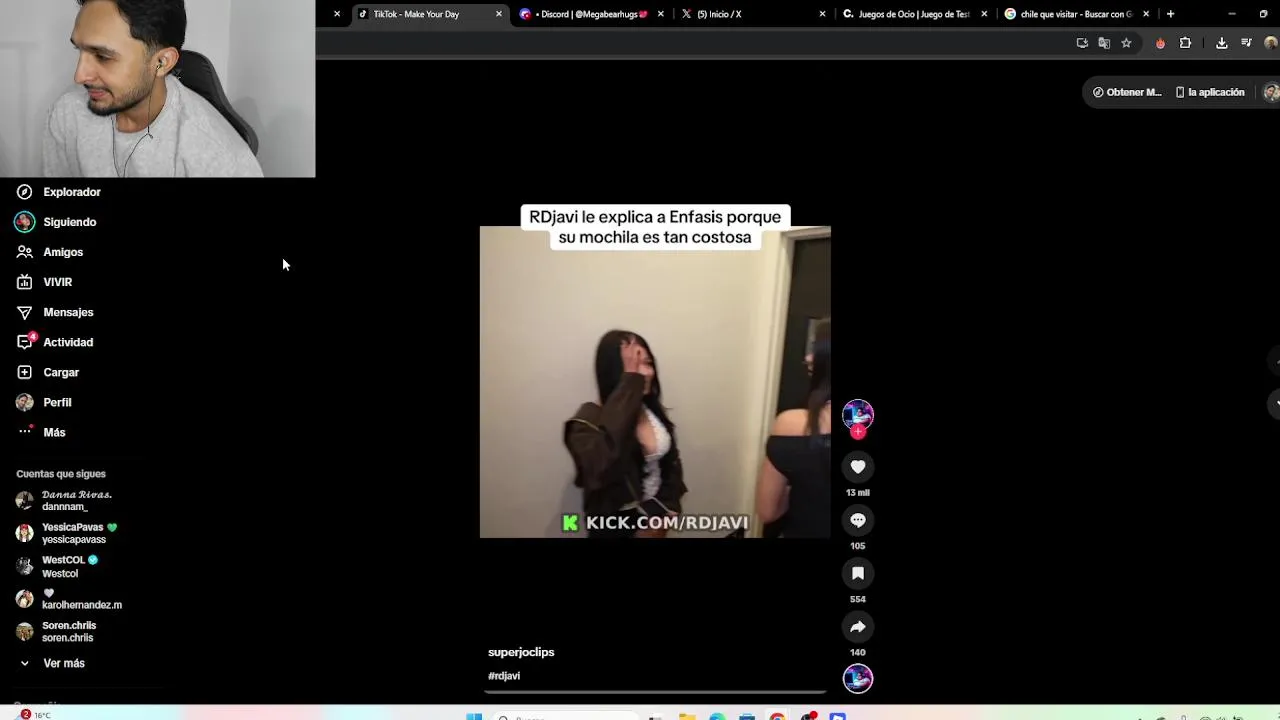This screenshot has height=720, width=1280.
Task: Switch to chile que visitar Google tab
Action: tap(1074, 14)
